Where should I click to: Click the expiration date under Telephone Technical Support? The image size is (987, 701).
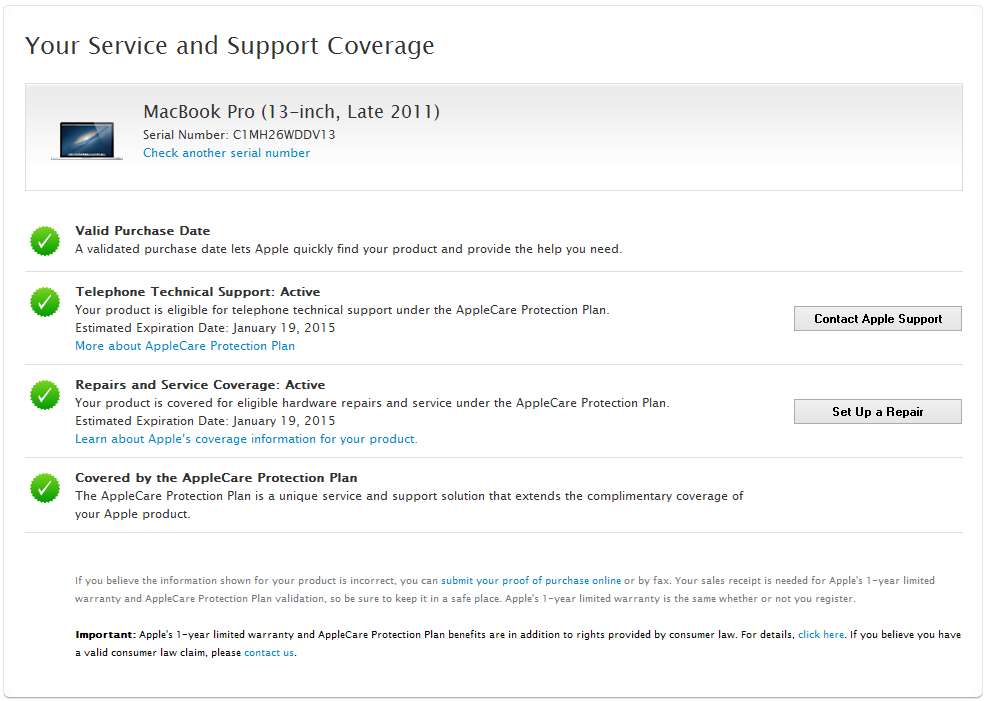click(x=284, y=328)
